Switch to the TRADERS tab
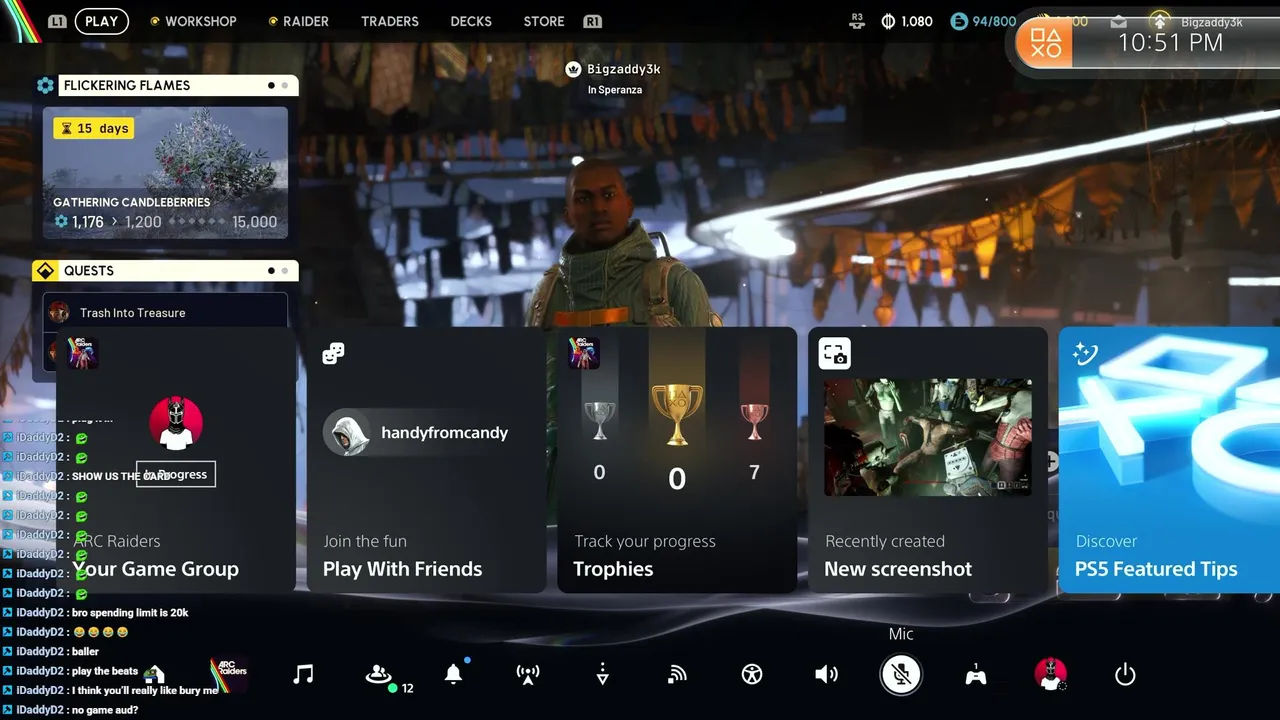This screenshot has width=1280, height=720. (390, 21)
